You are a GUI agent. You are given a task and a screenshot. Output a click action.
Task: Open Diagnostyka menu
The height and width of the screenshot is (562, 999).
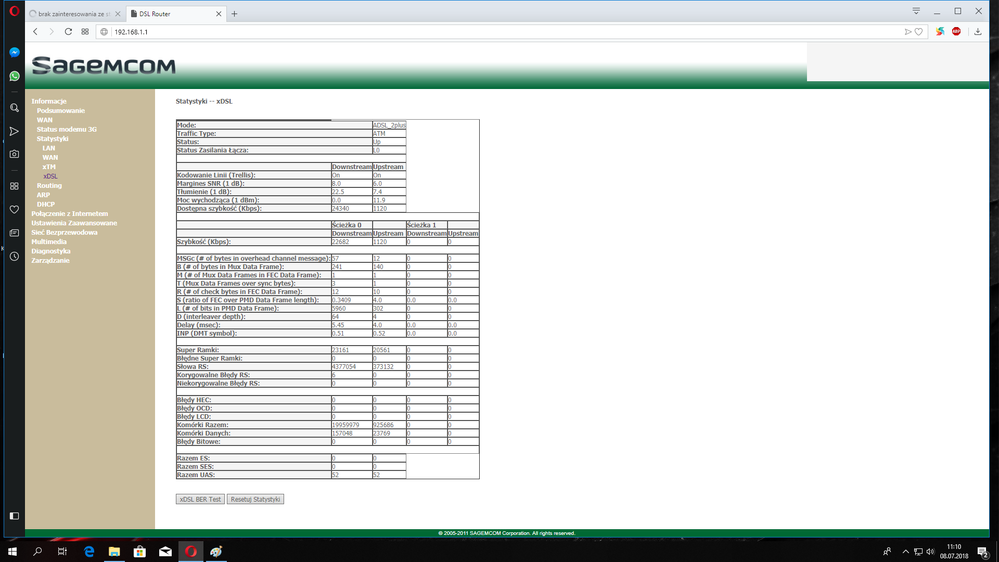[x=51, y=251]
